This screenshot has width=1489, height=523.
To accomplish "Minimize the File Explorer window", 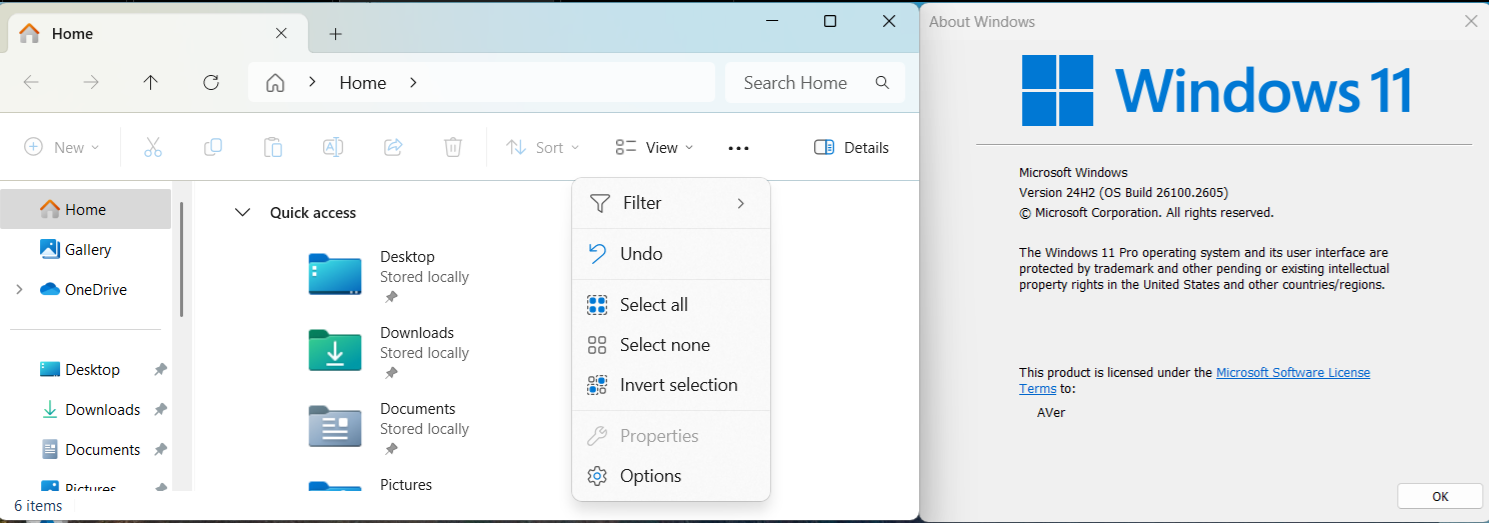I will tap(772, 21).
